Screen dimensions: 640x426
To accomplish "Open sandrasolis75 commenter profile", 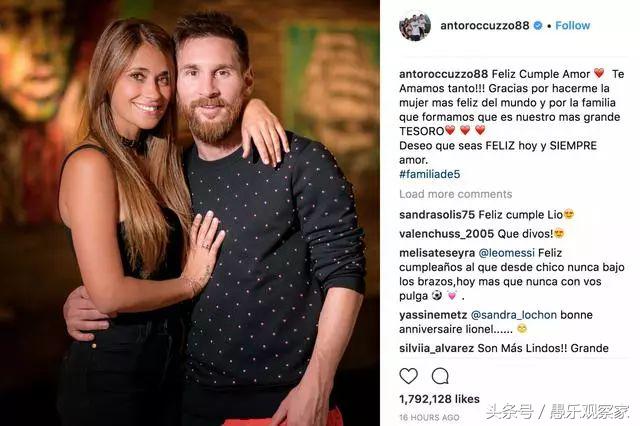I will tap(437, 215).
